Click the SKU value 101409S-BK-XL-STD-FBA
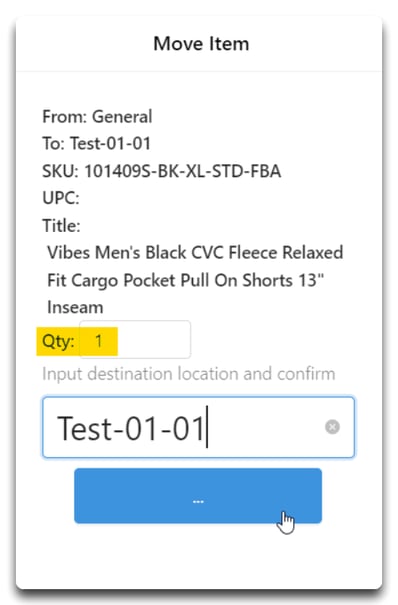Screen dimensions: 398x605 coord(182,171)
